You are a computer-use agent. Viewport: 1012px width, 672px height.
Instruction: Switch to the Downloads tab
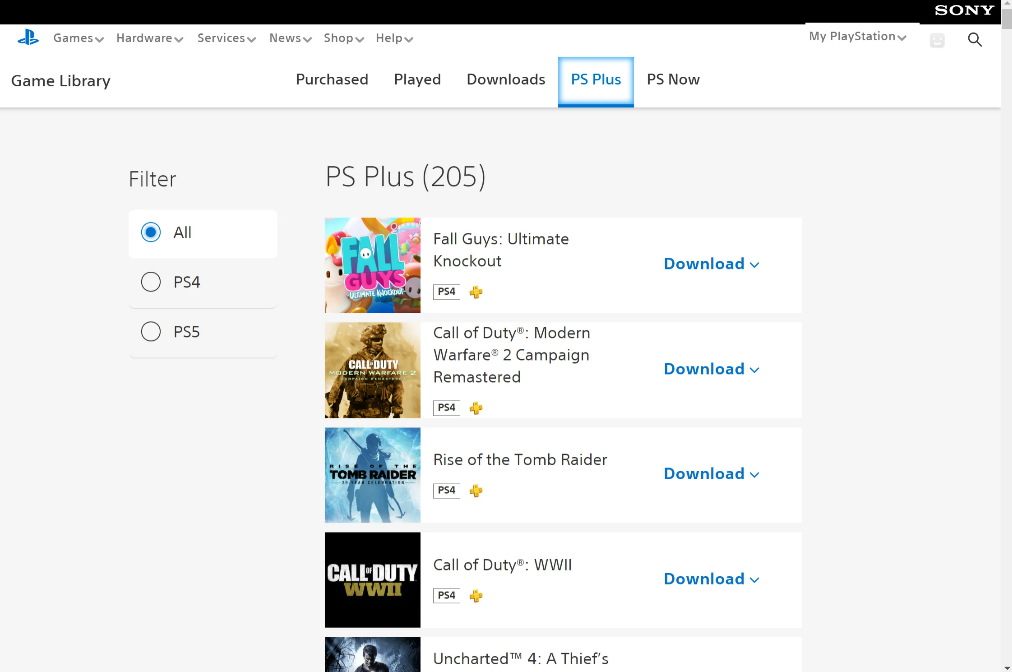point(506,79)
